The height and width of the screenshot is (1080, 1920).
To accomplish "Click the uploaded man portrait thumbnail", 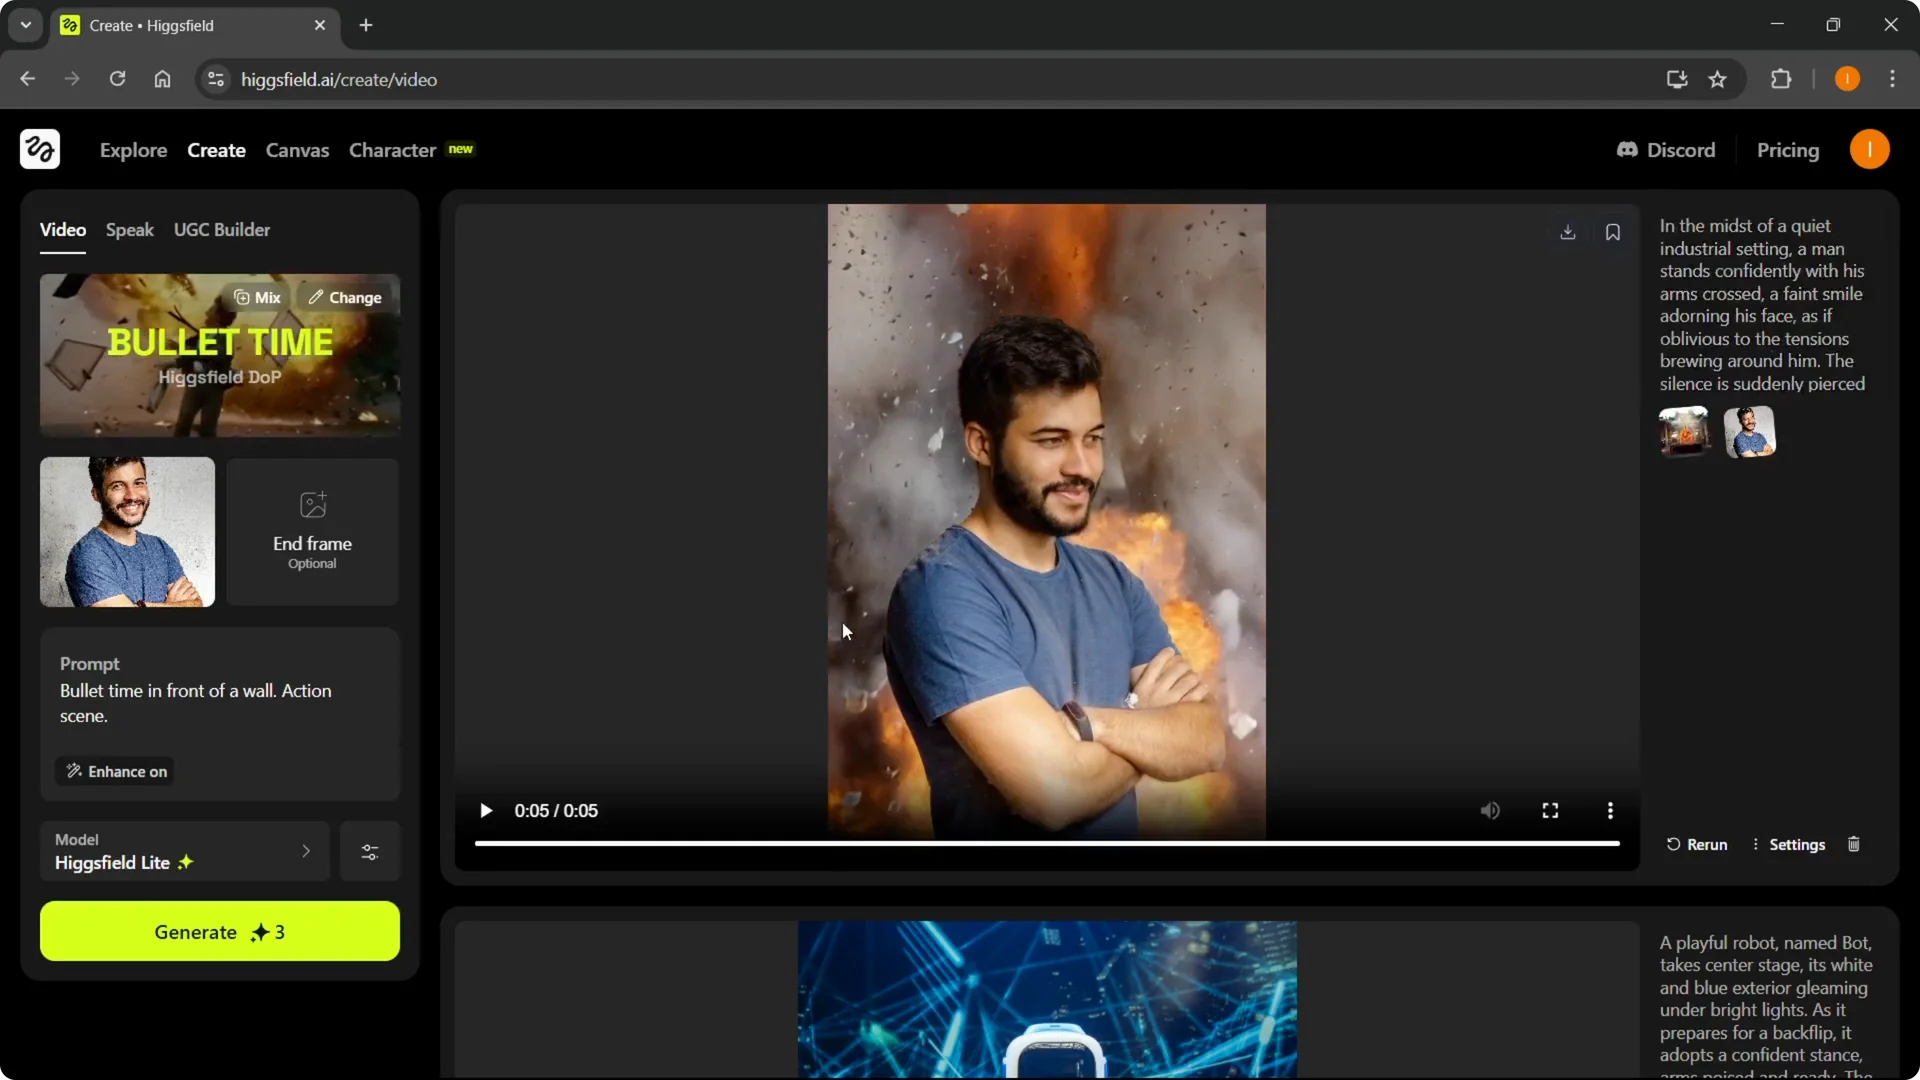I will (x=126, y=531).
